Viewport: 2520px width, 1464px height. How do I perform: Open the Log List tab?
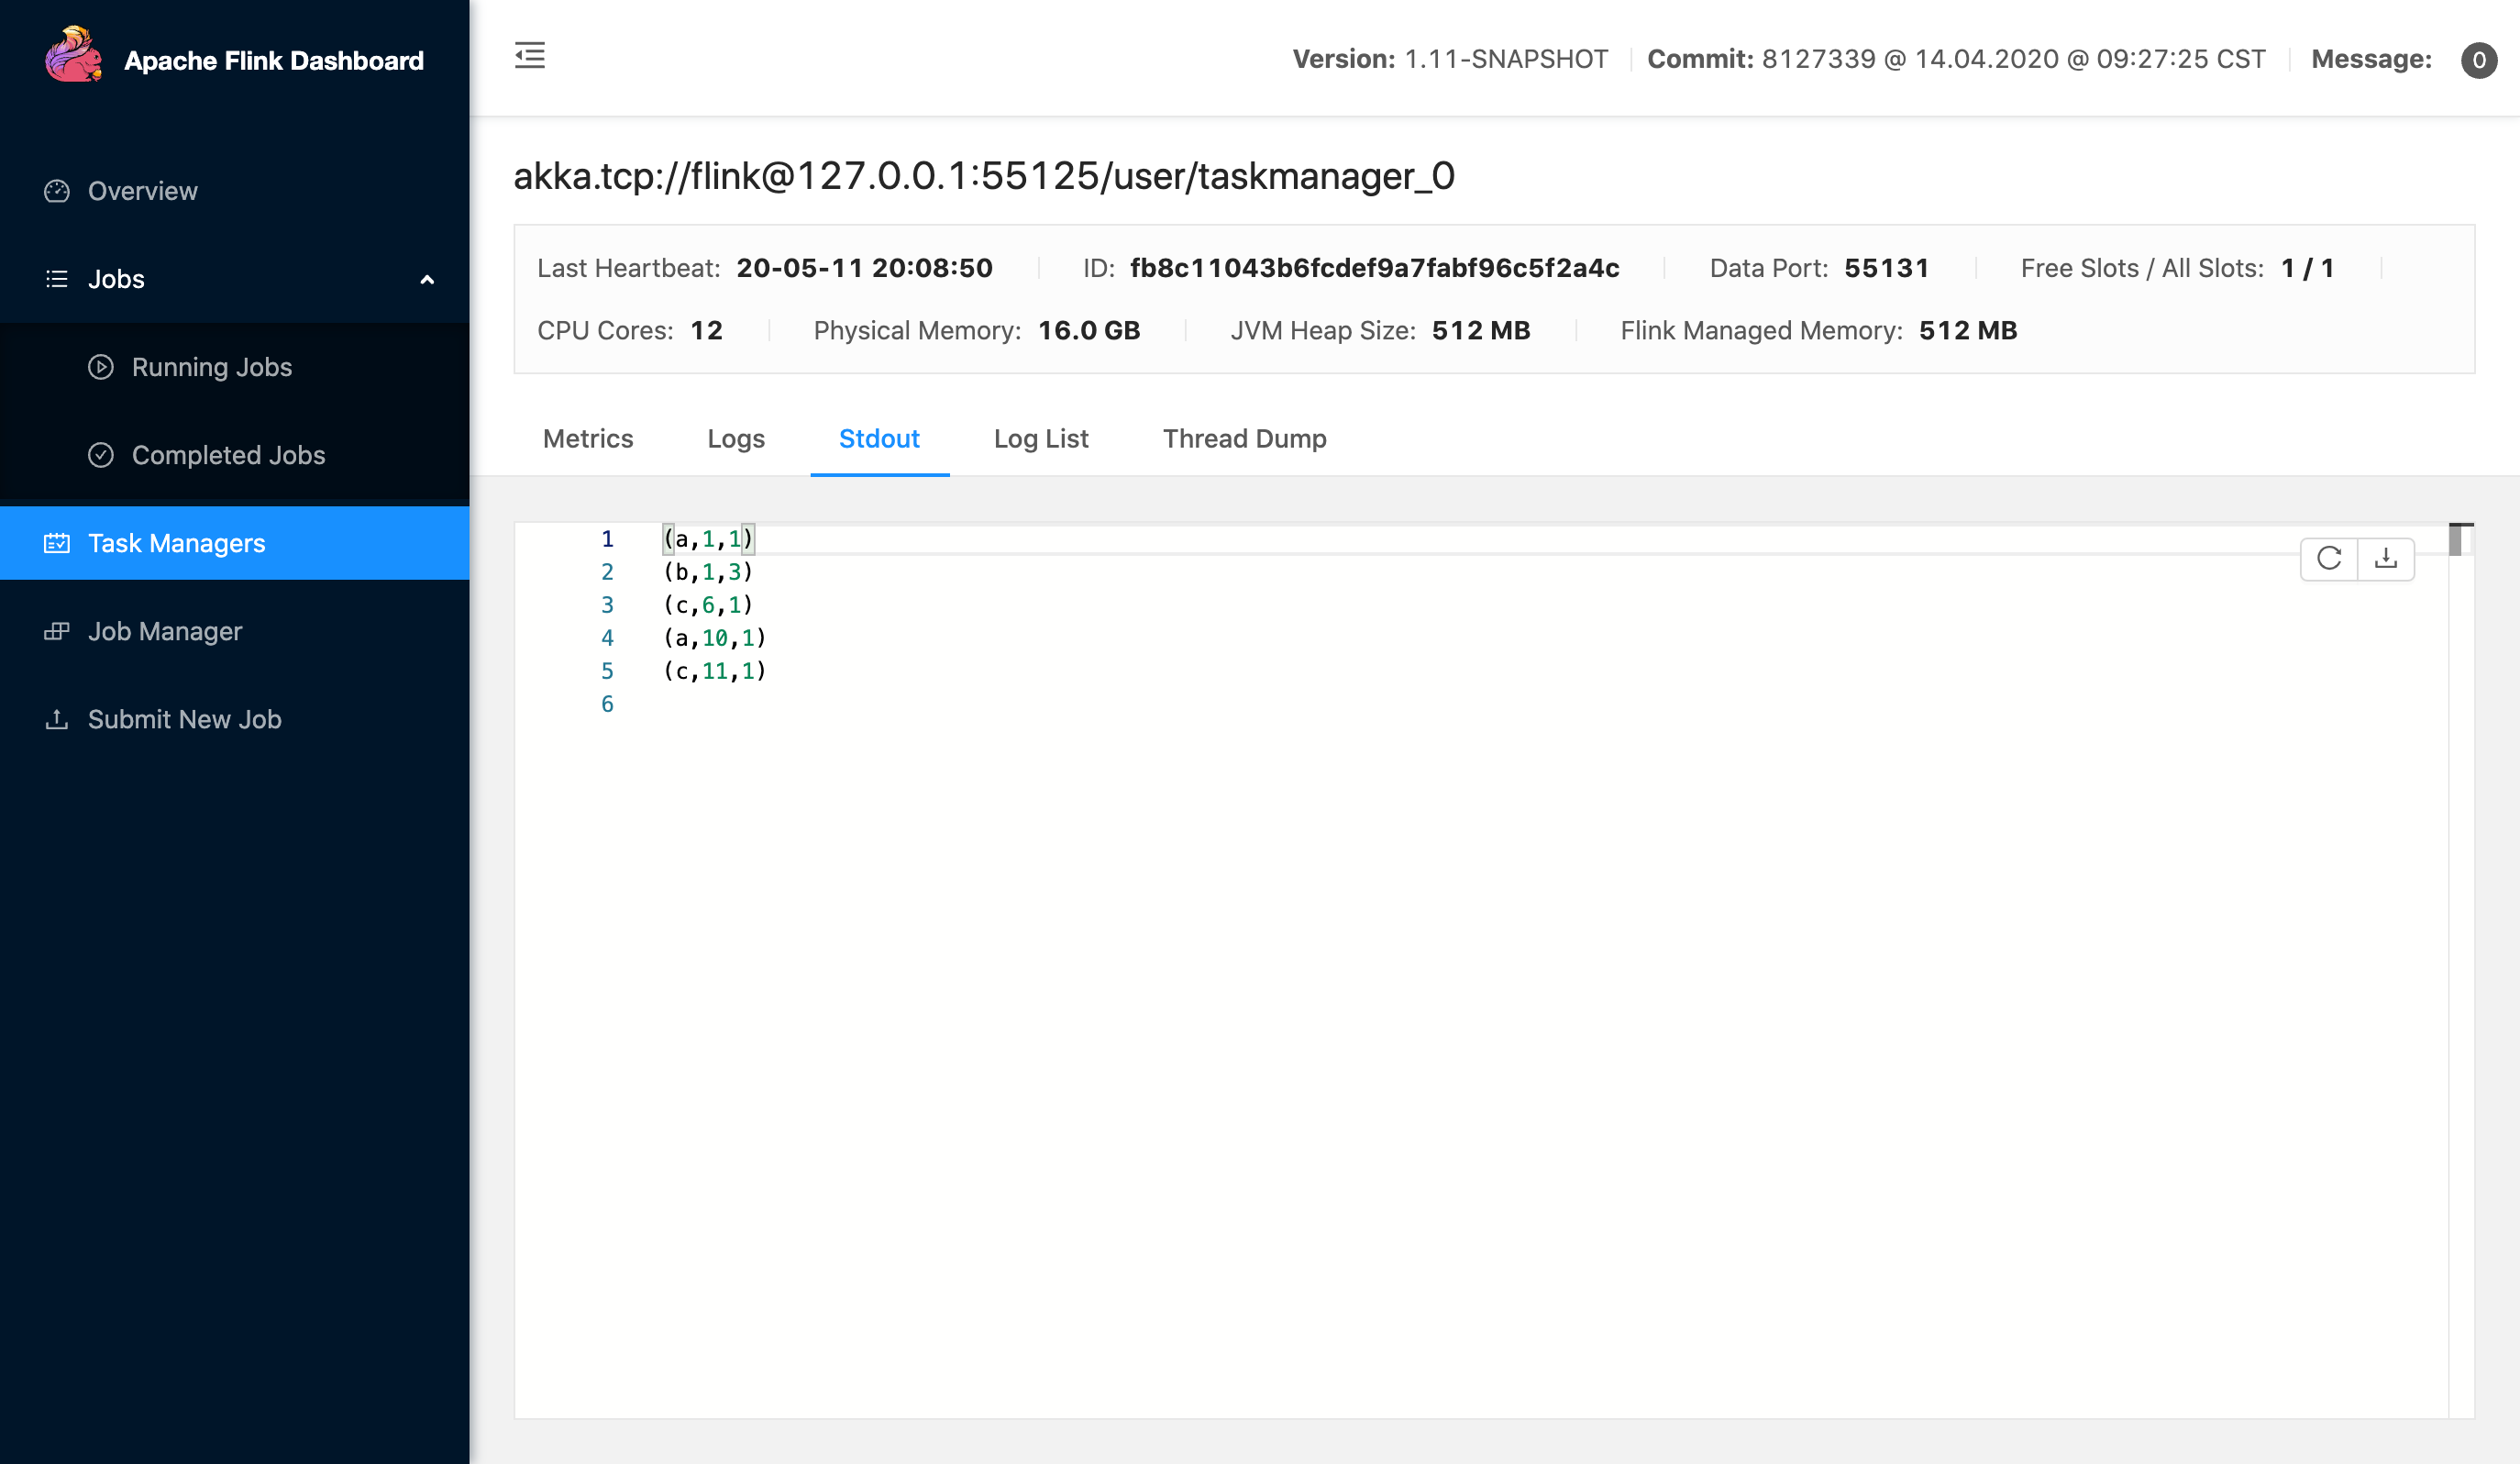pyautogui.click(x=1041, y=438)
